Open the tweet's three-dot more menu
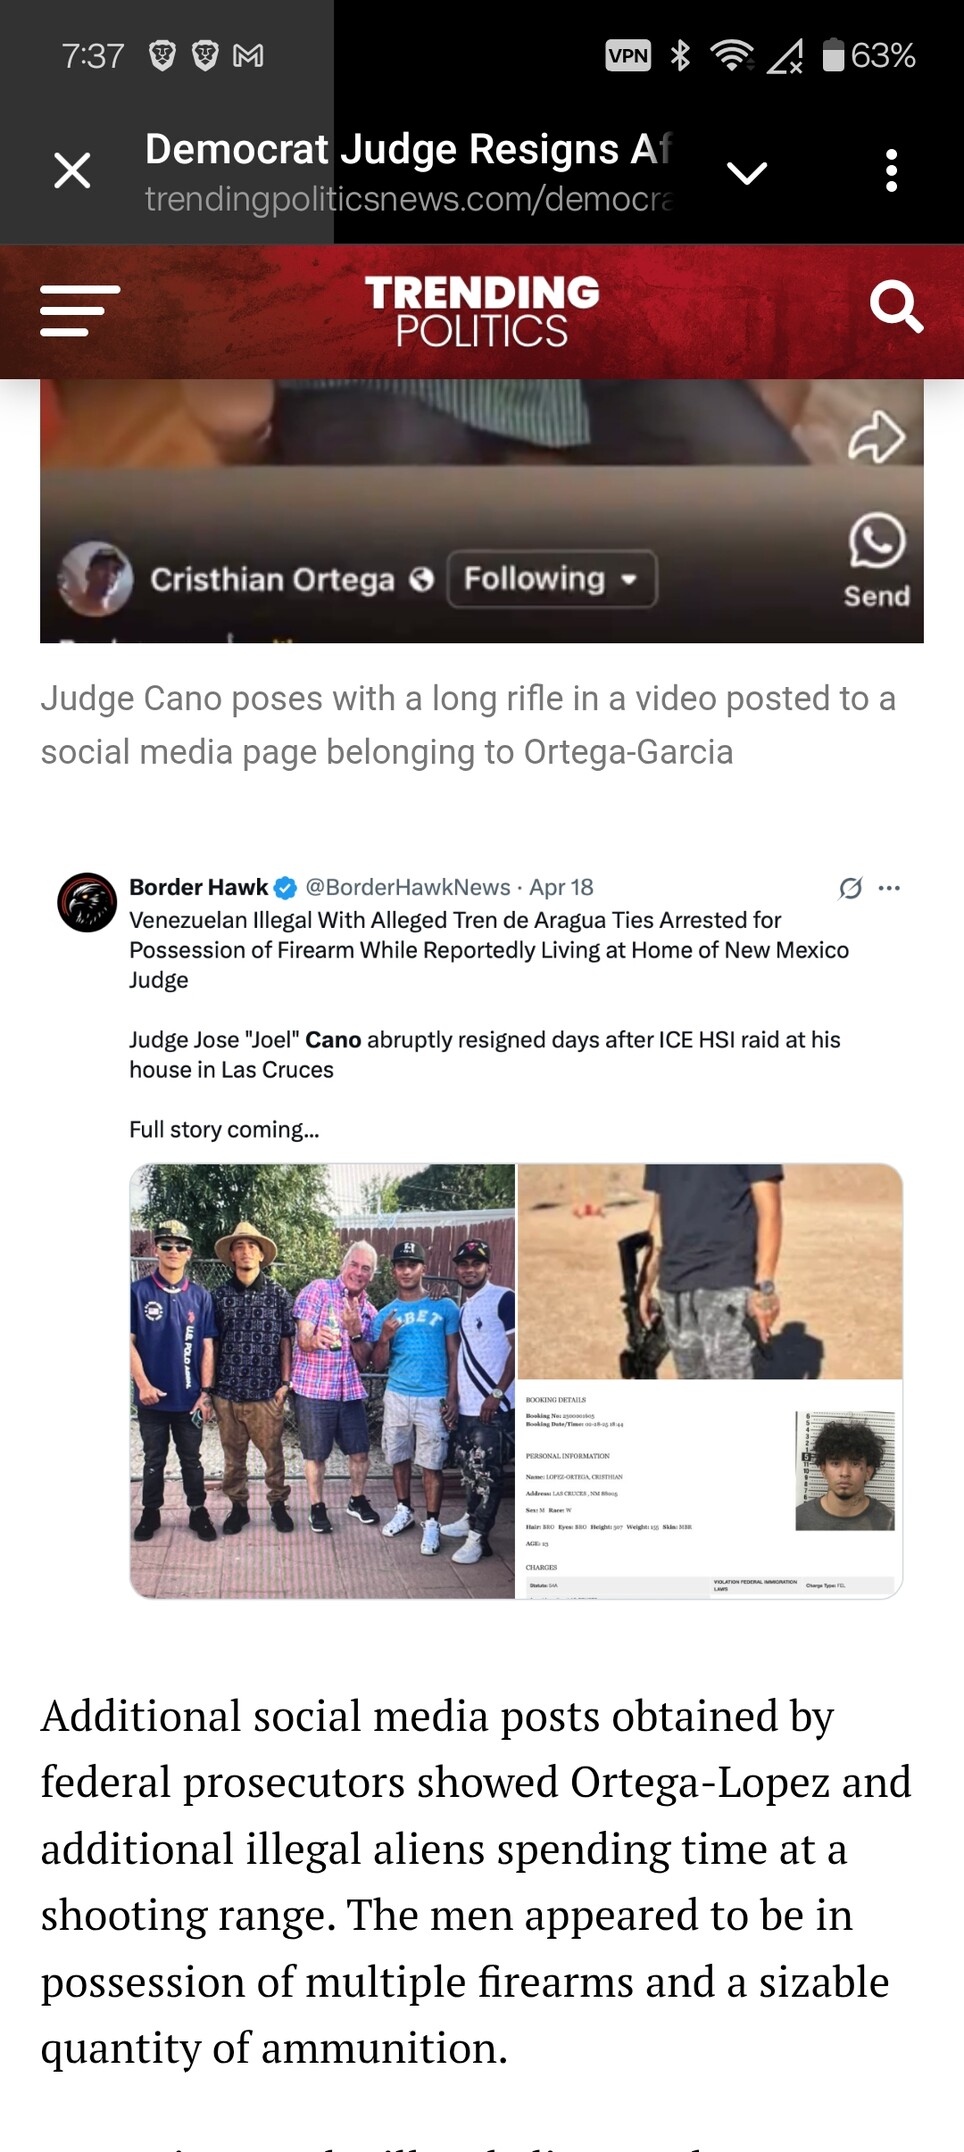This screenshot has width=964, height=2152. (x=889, y=888)
